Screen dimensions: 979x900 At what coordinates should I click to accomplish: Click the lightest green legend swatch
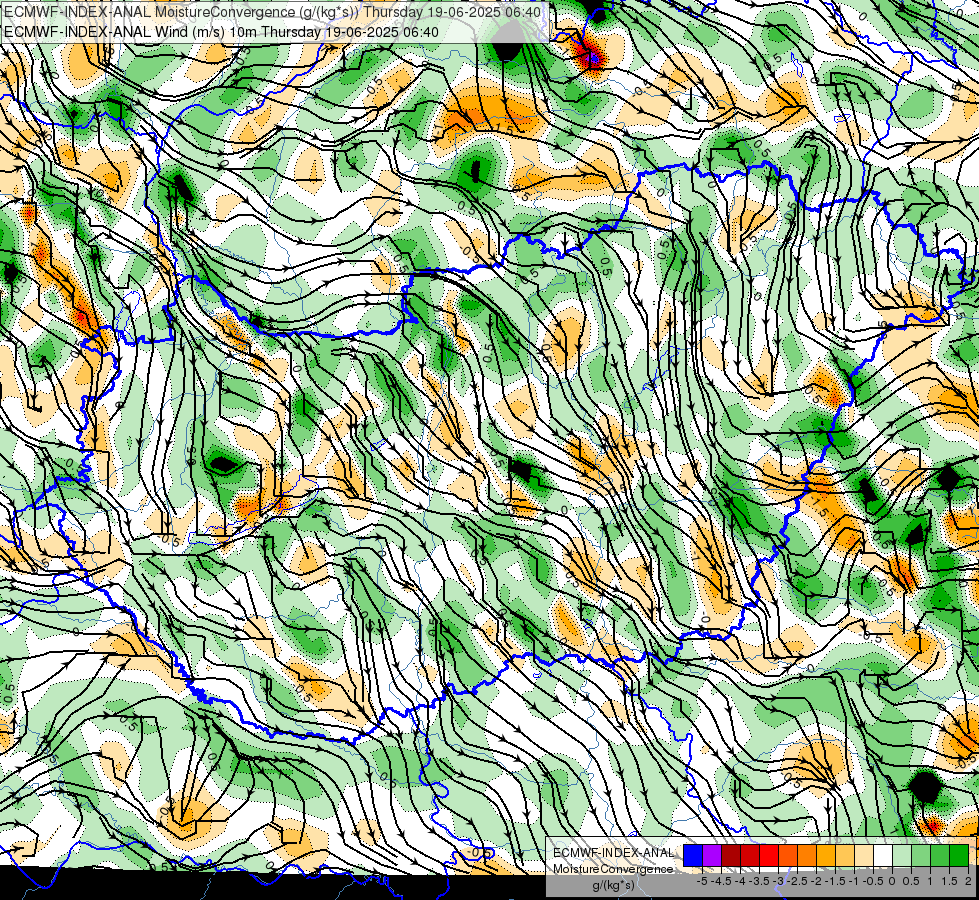[902, 855]
